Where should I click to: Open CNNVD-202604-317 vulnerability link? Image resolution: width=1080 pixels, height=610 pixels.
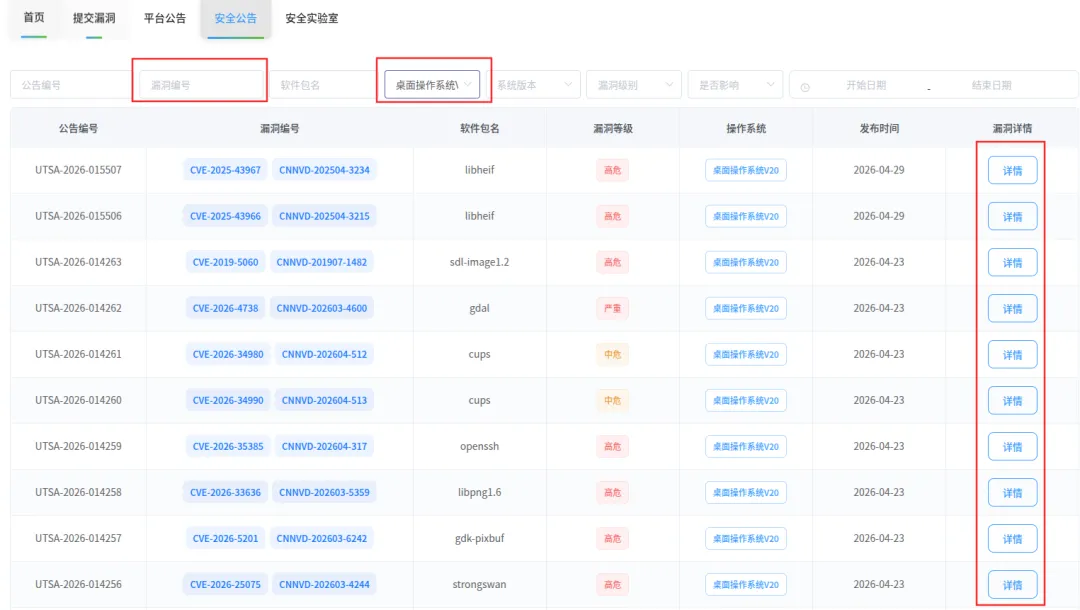pos(324,446)
